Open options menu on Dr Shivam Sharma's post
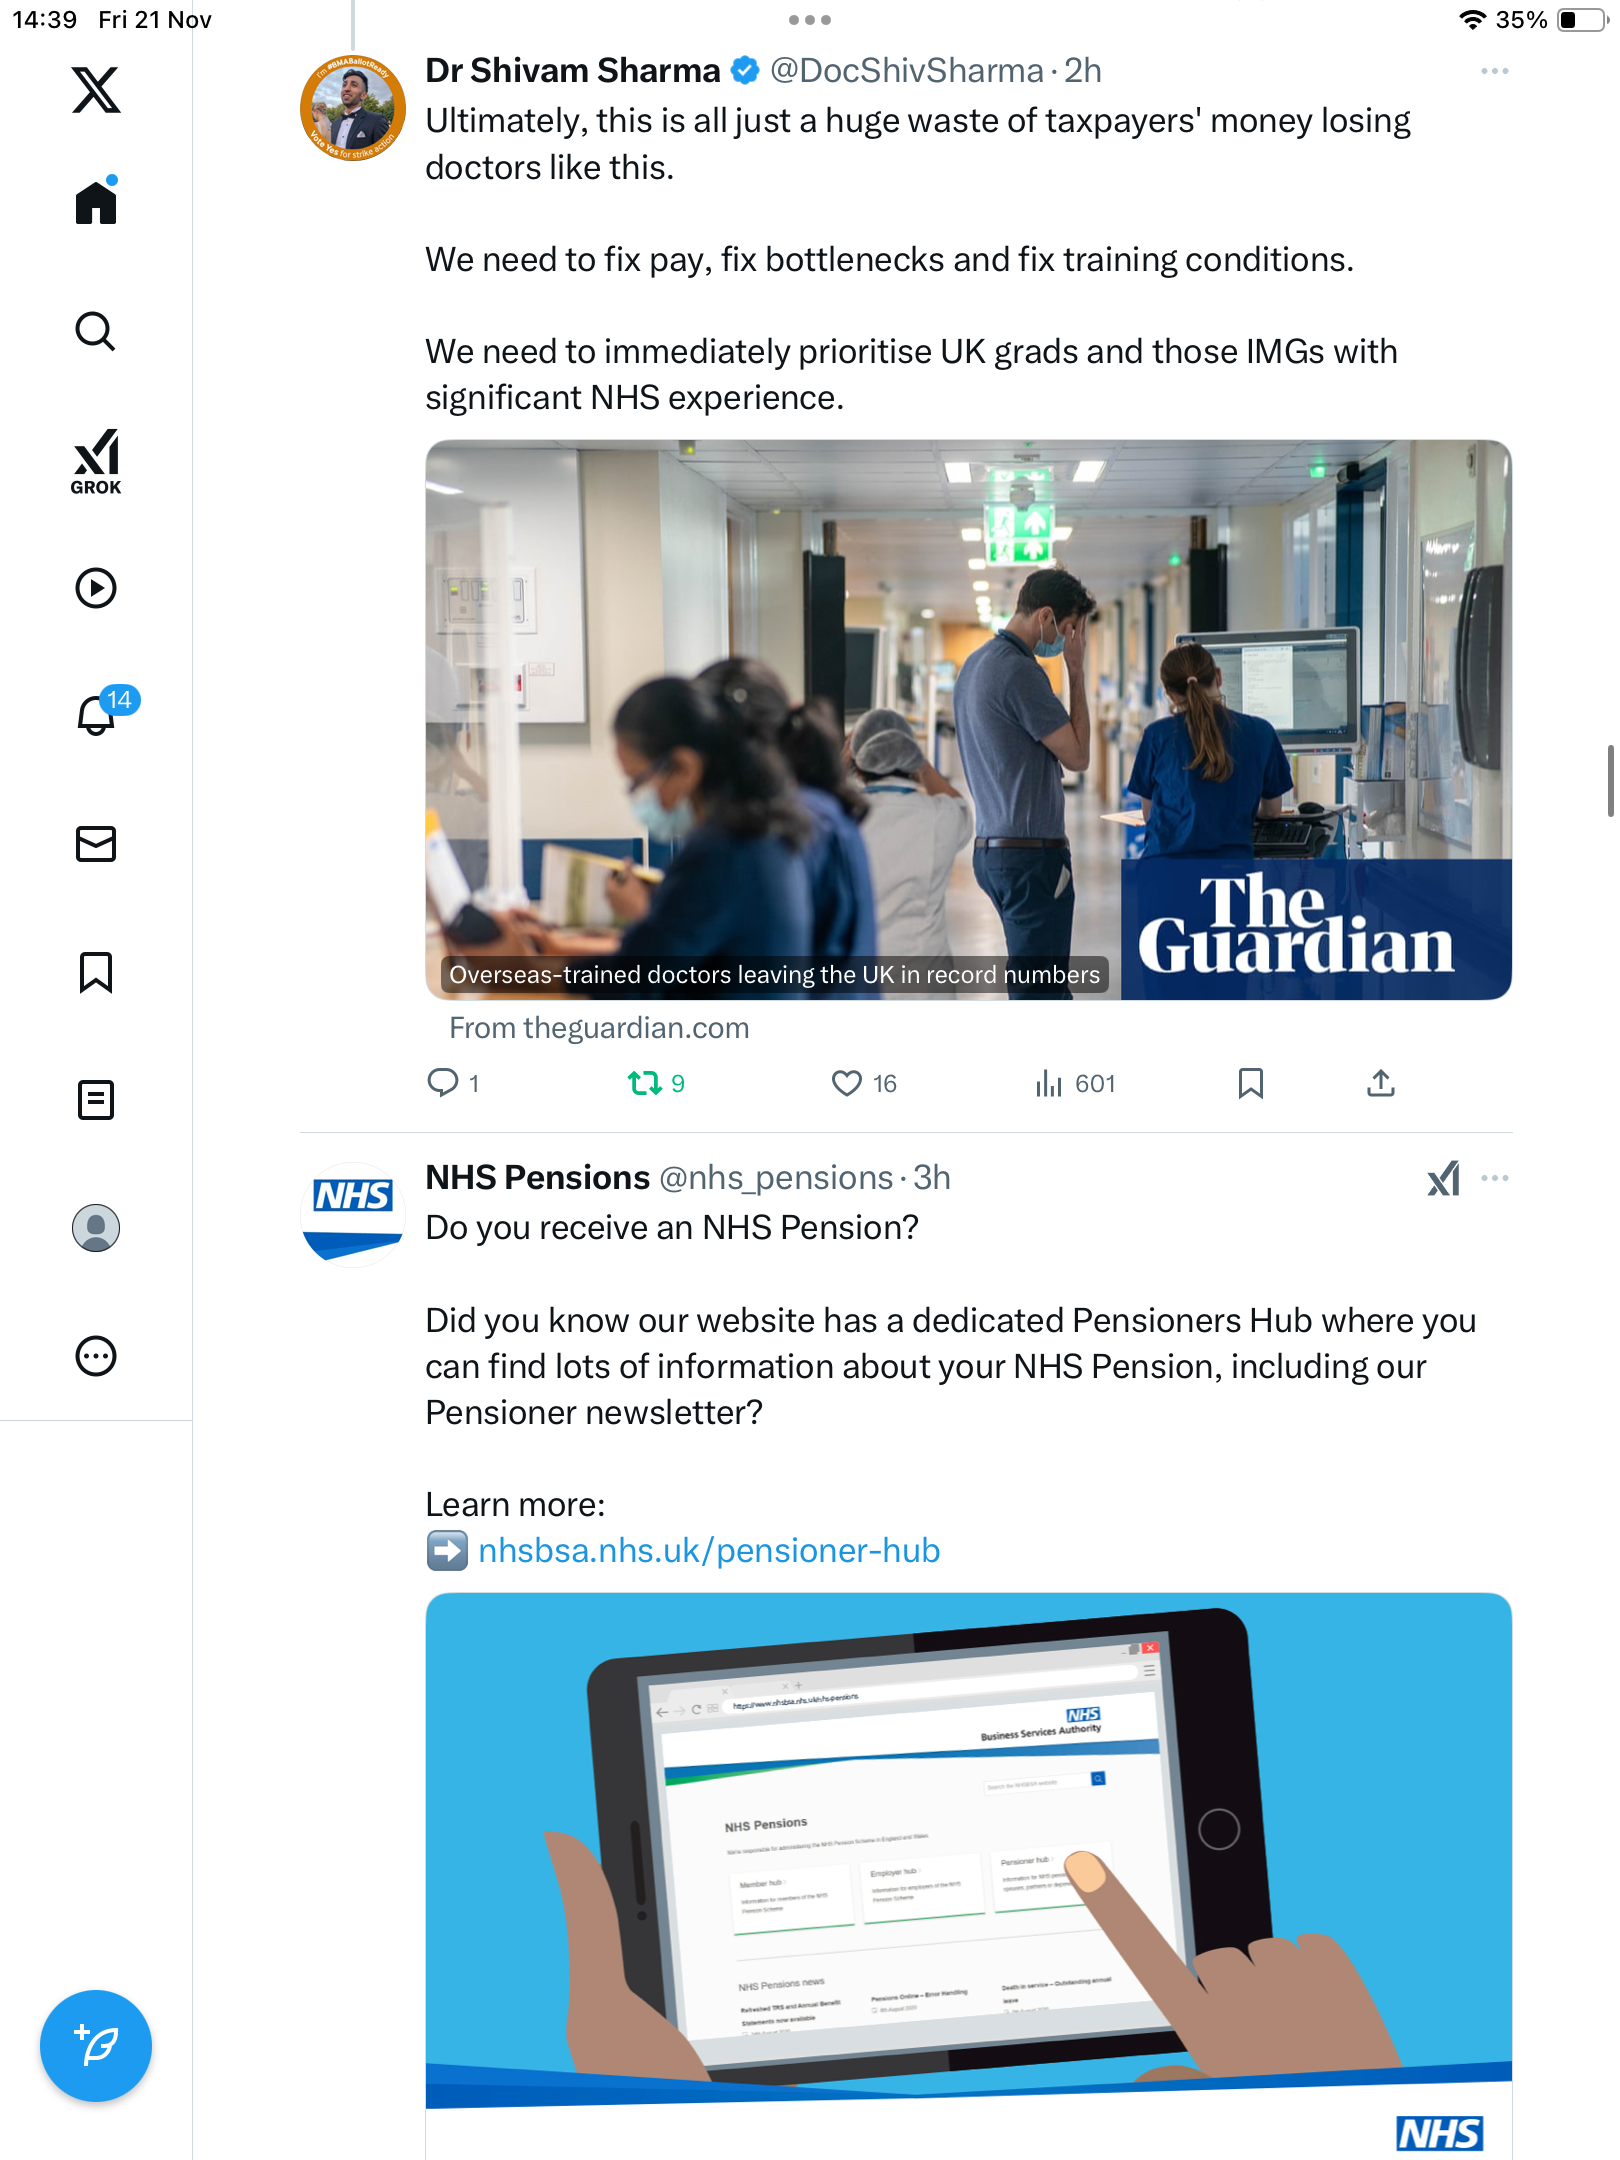Viewport: 1620px width, 2160px height. (x=1494, y=71)
